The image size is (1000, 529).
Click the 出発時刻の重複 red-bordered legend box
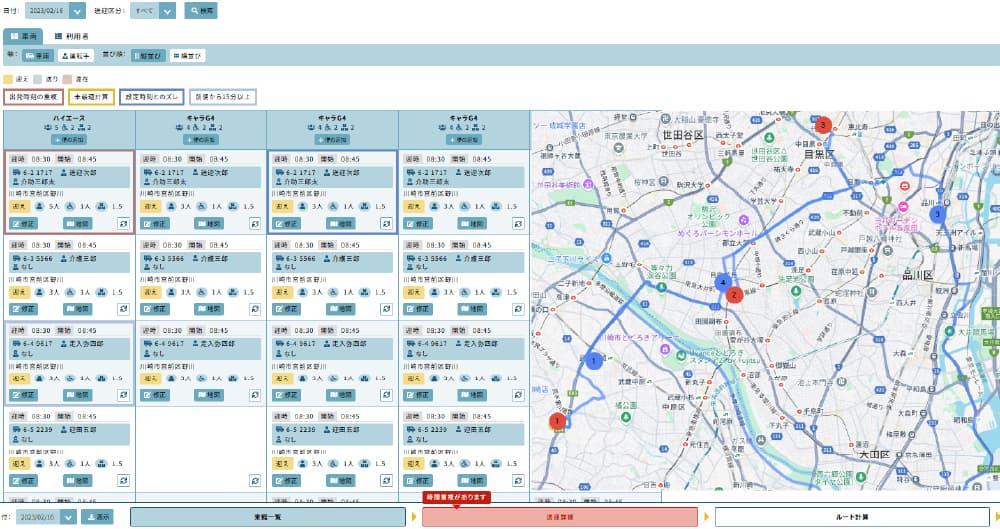coord(33,97)
